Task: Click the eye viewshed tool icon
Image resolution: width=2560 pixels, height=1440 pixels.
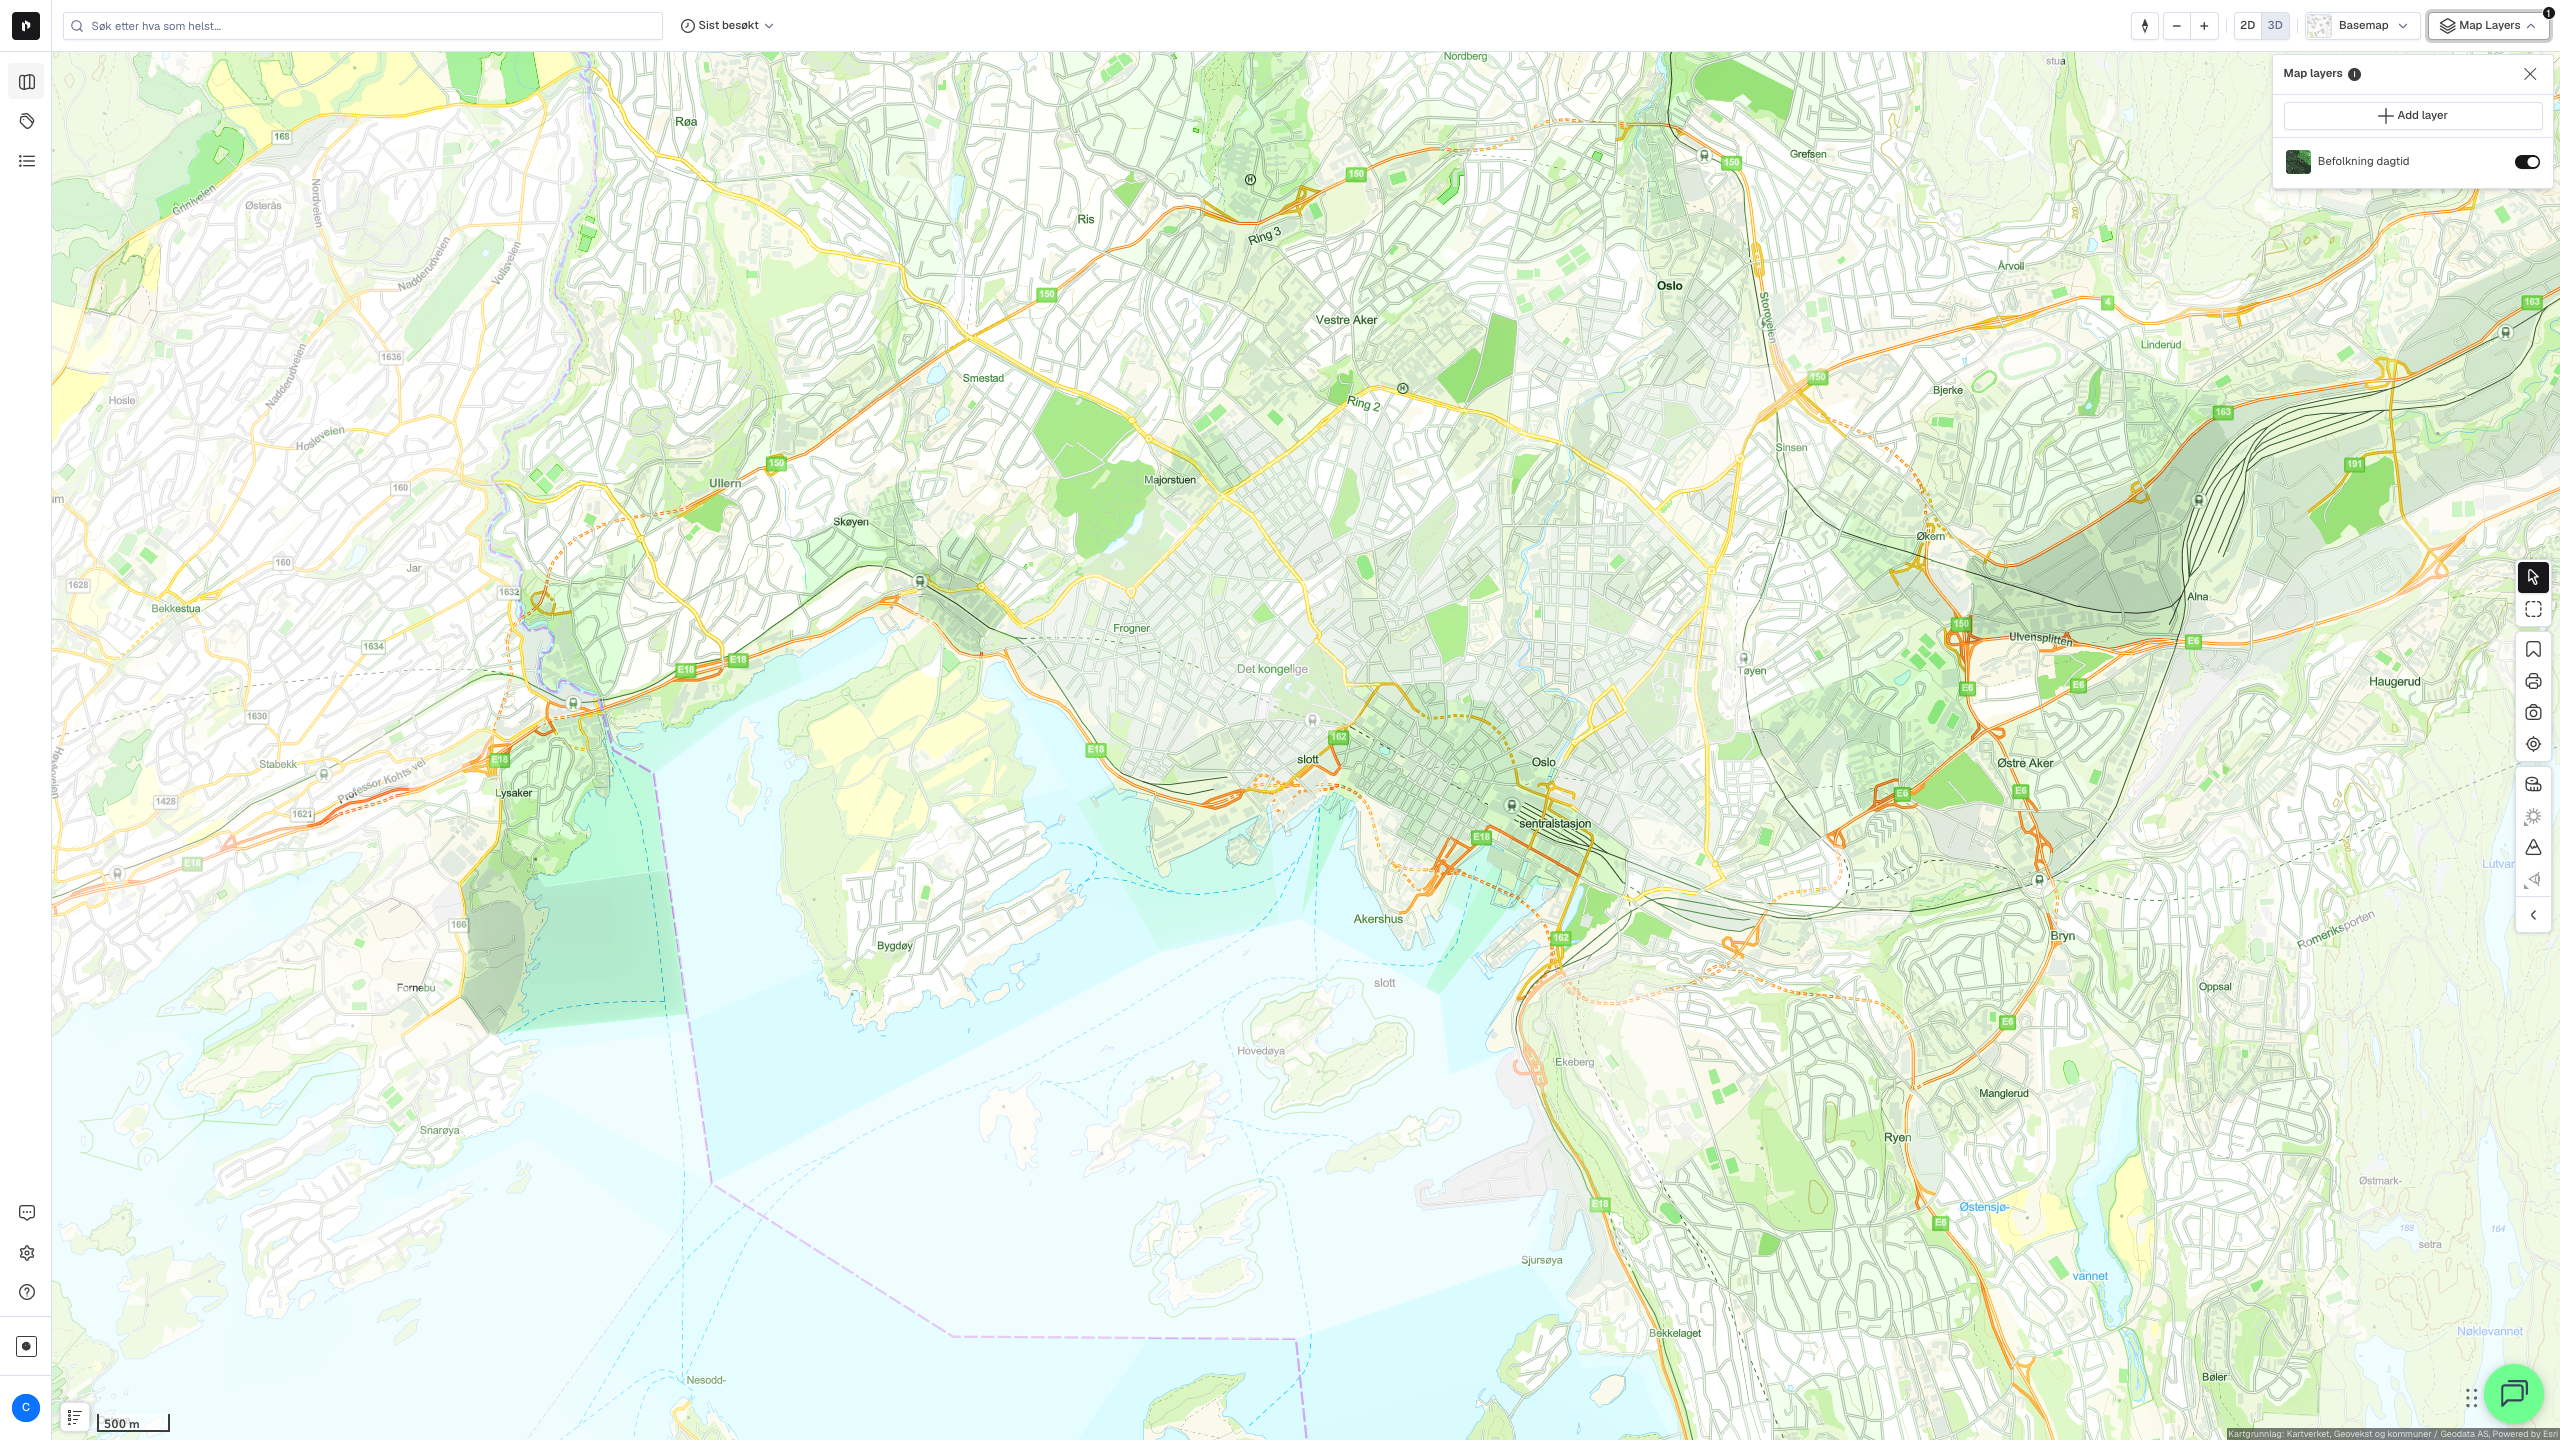Action: [x=2533, y=880]
